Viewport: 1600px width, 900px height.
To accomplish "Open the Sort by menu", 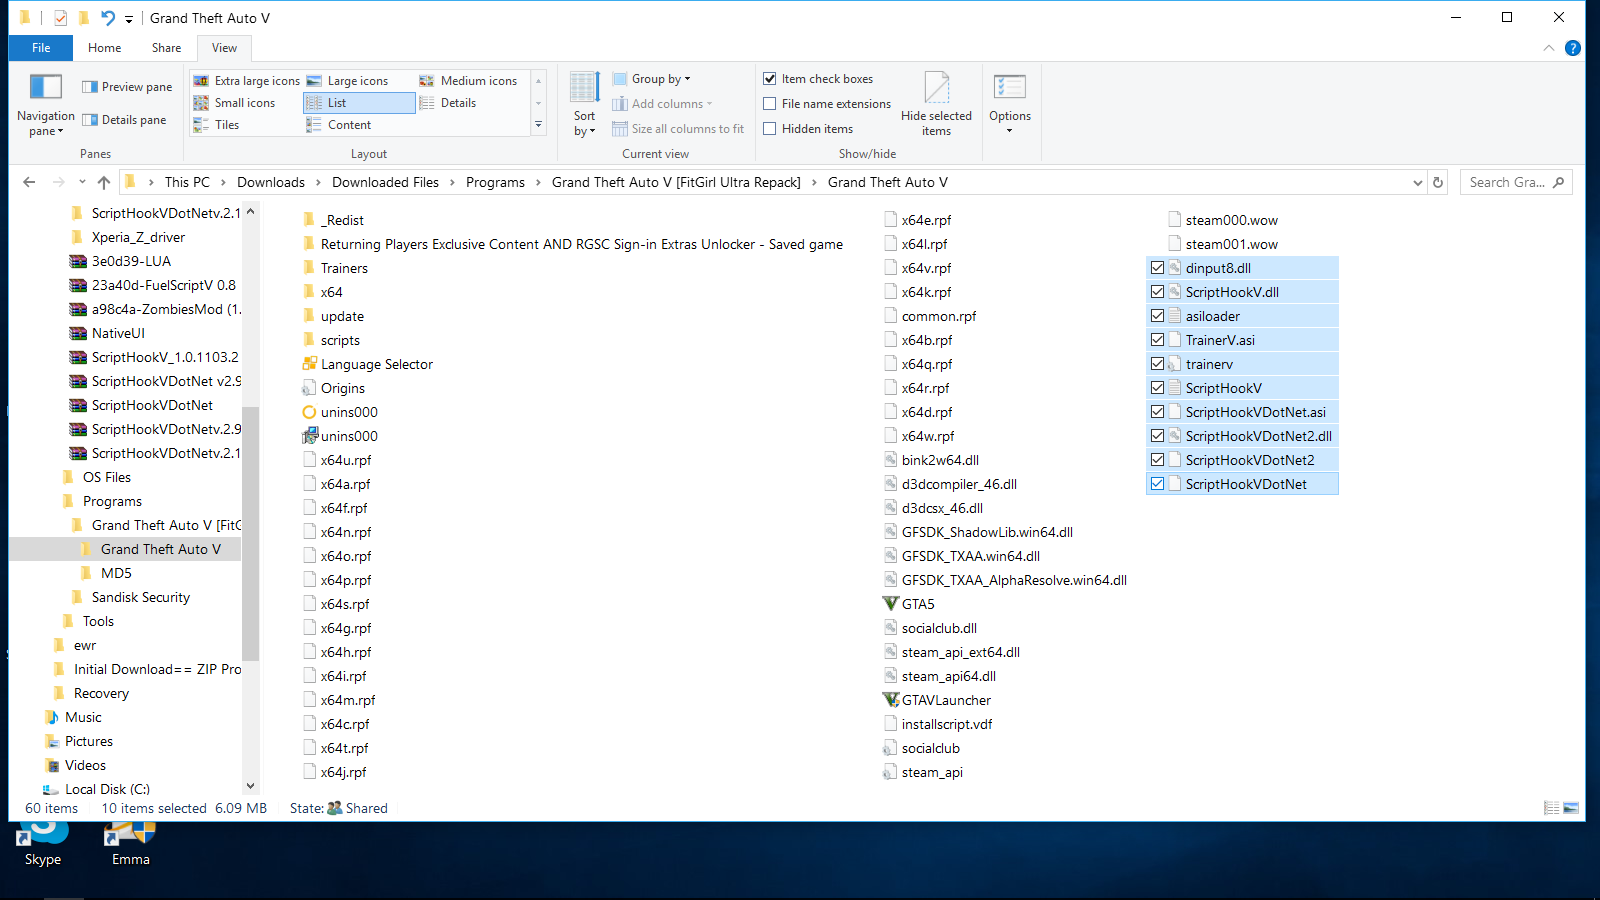I will coord(585,104).
